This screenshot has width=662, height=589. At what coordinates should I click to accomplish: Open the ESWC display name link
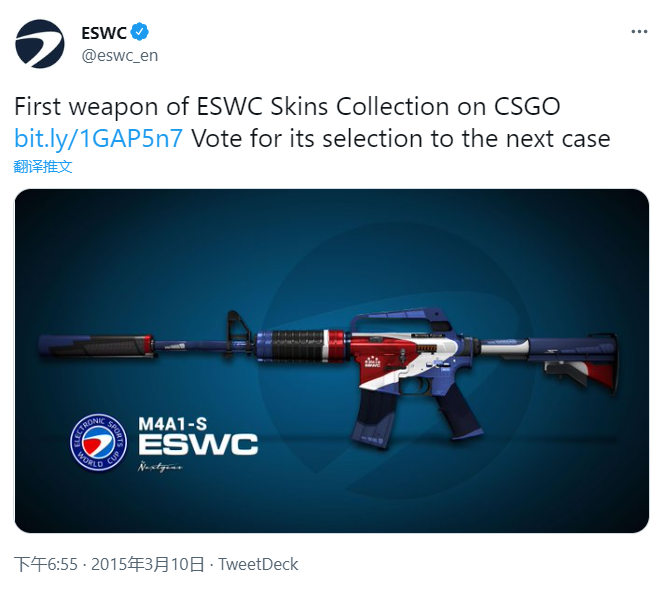104,33
